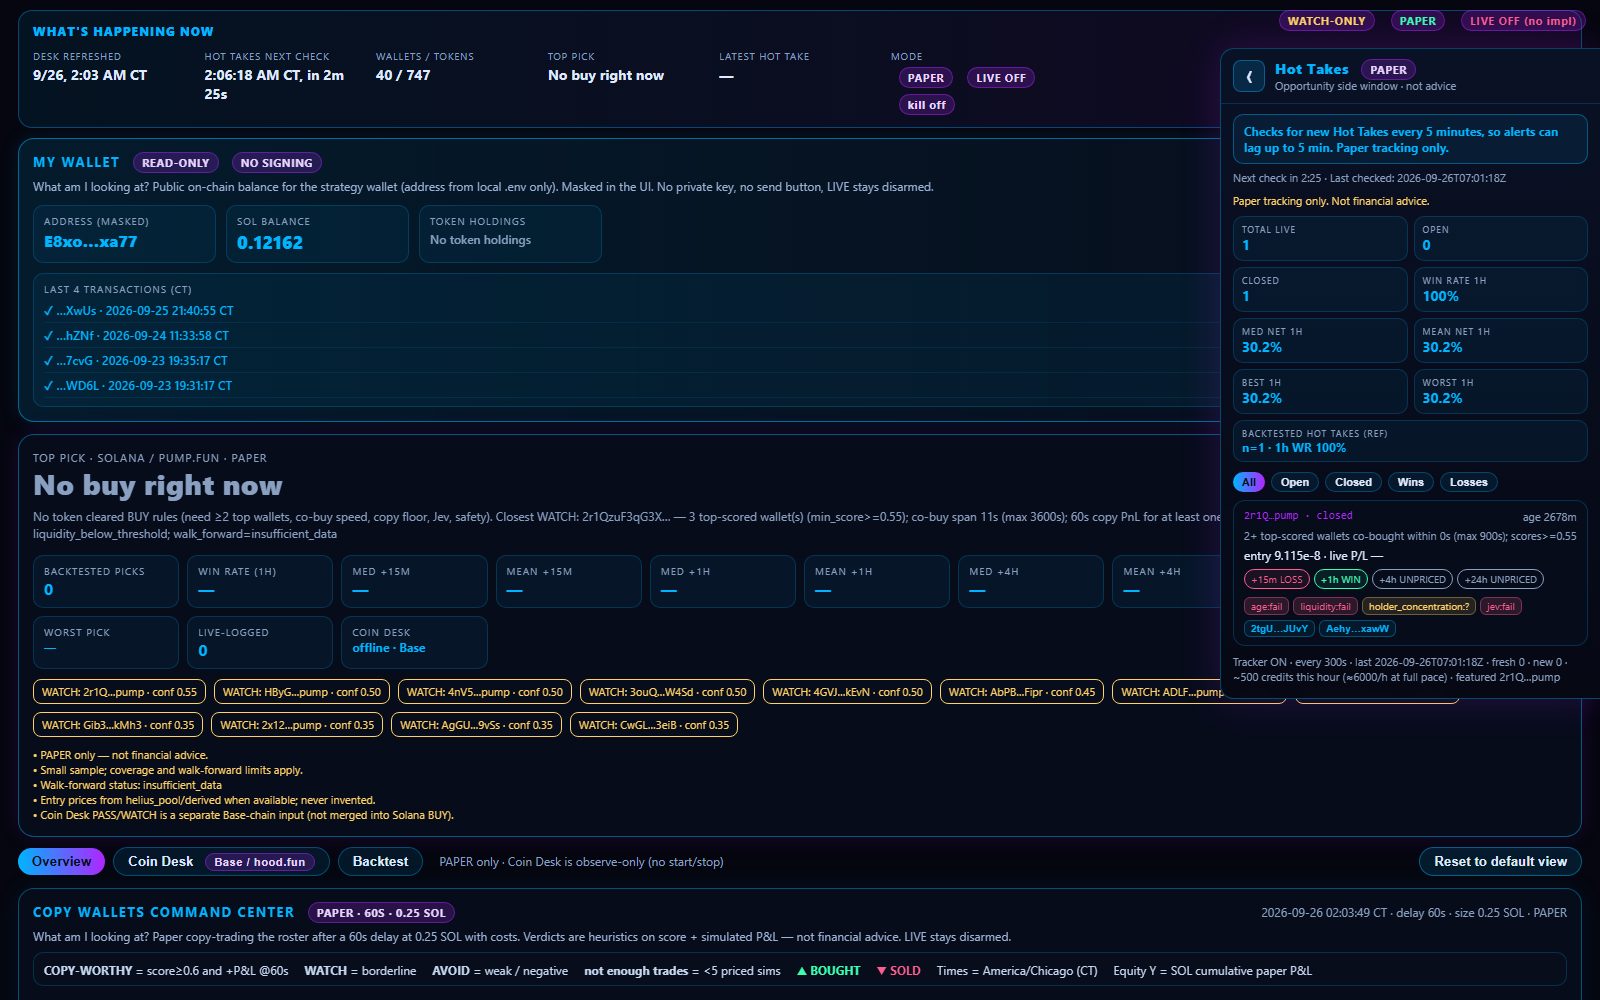Click the LIVE-LOGGED 0 card
Screen dimensions: 1600x1000
point(259,642)
